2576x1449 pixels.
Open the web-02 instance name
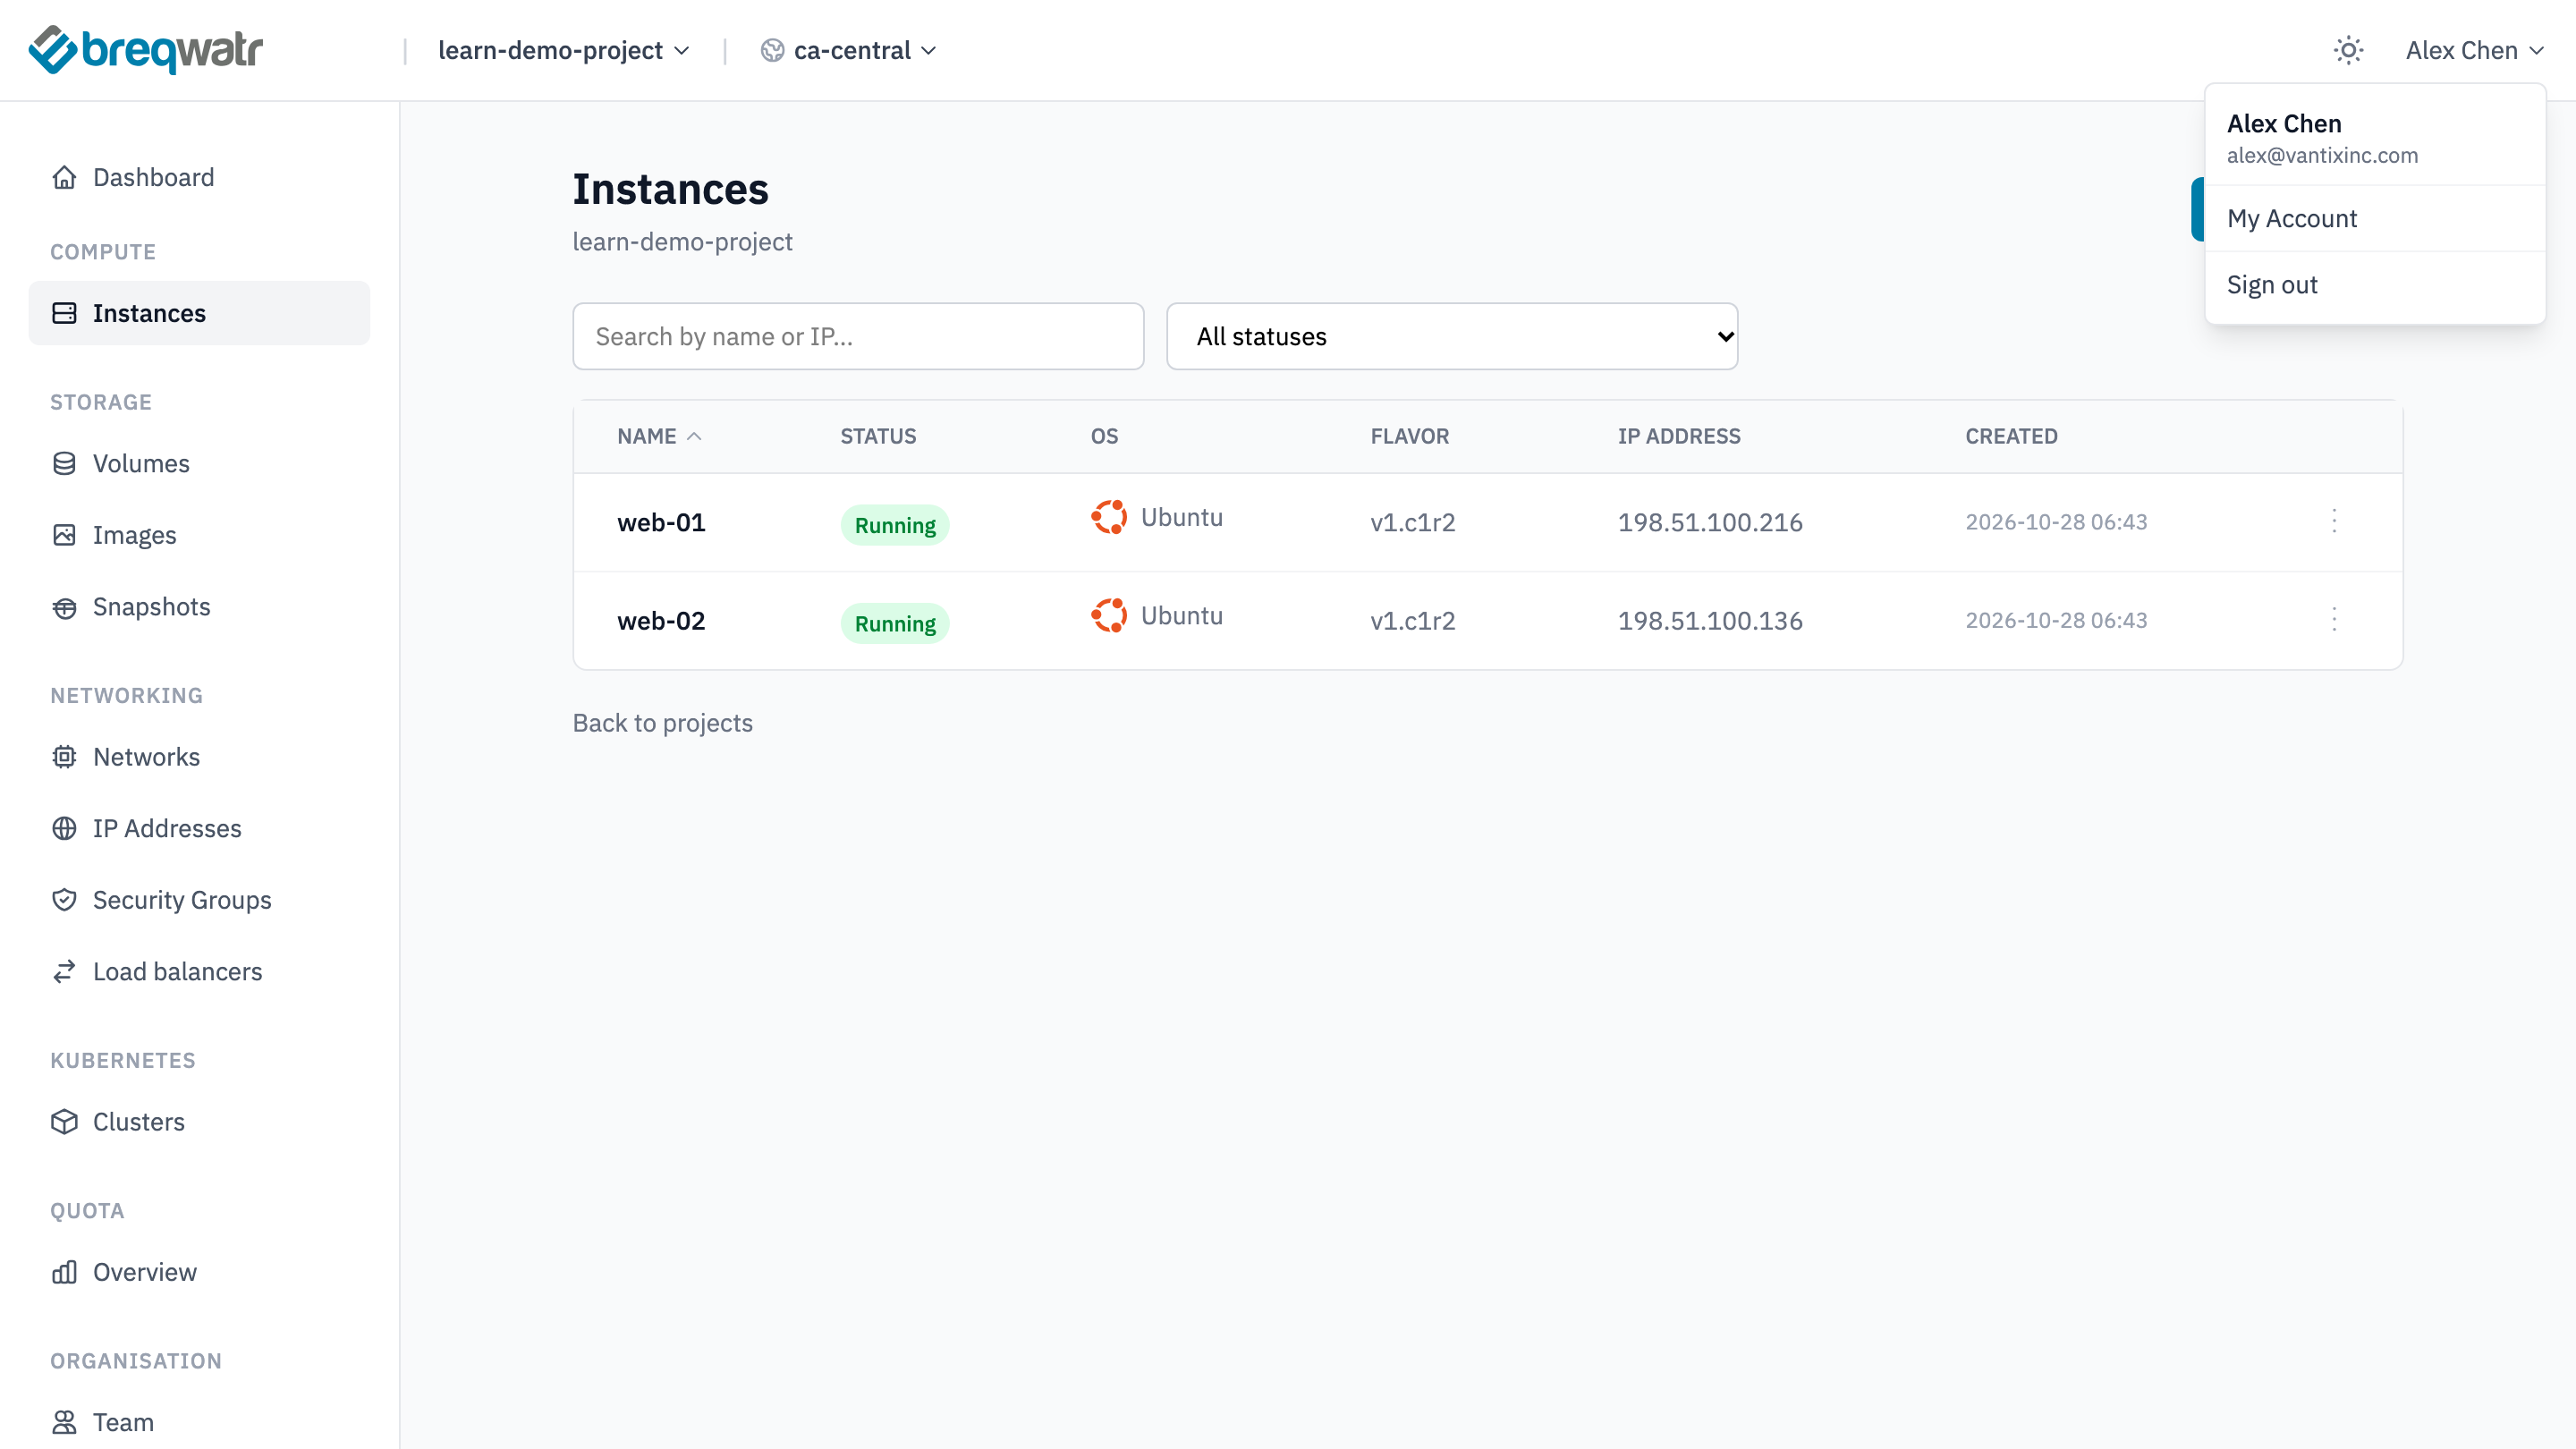[661, 620]
